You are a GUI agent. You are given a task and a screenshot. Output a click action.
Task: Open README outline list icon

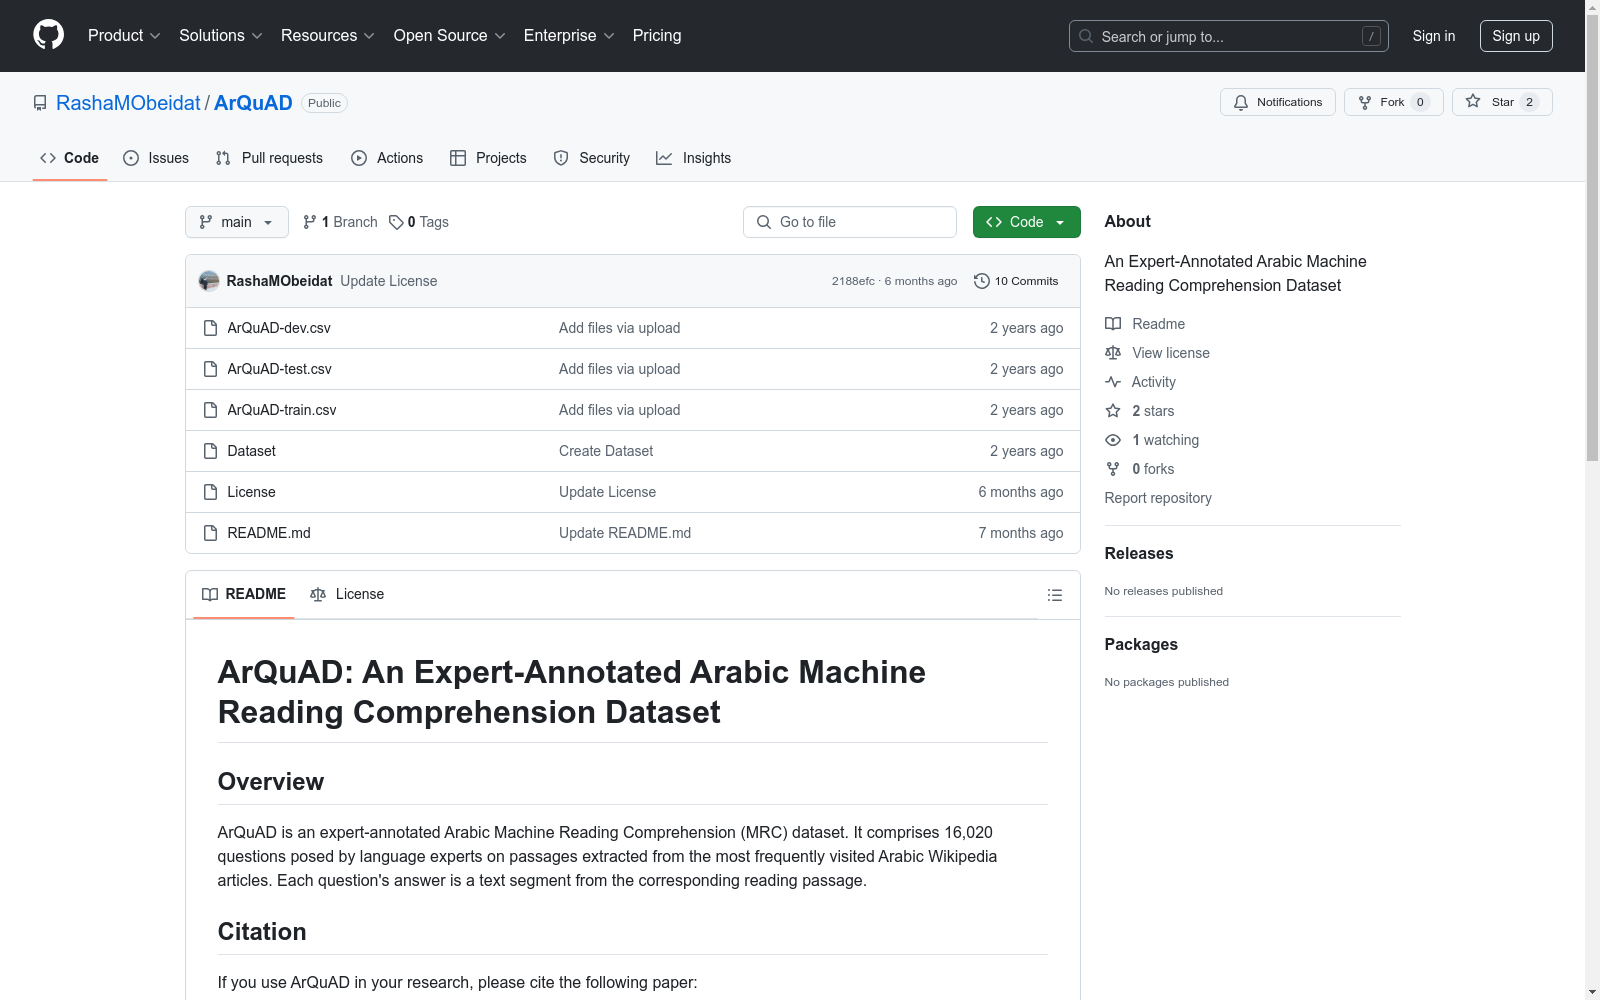tap(1054, 595)
